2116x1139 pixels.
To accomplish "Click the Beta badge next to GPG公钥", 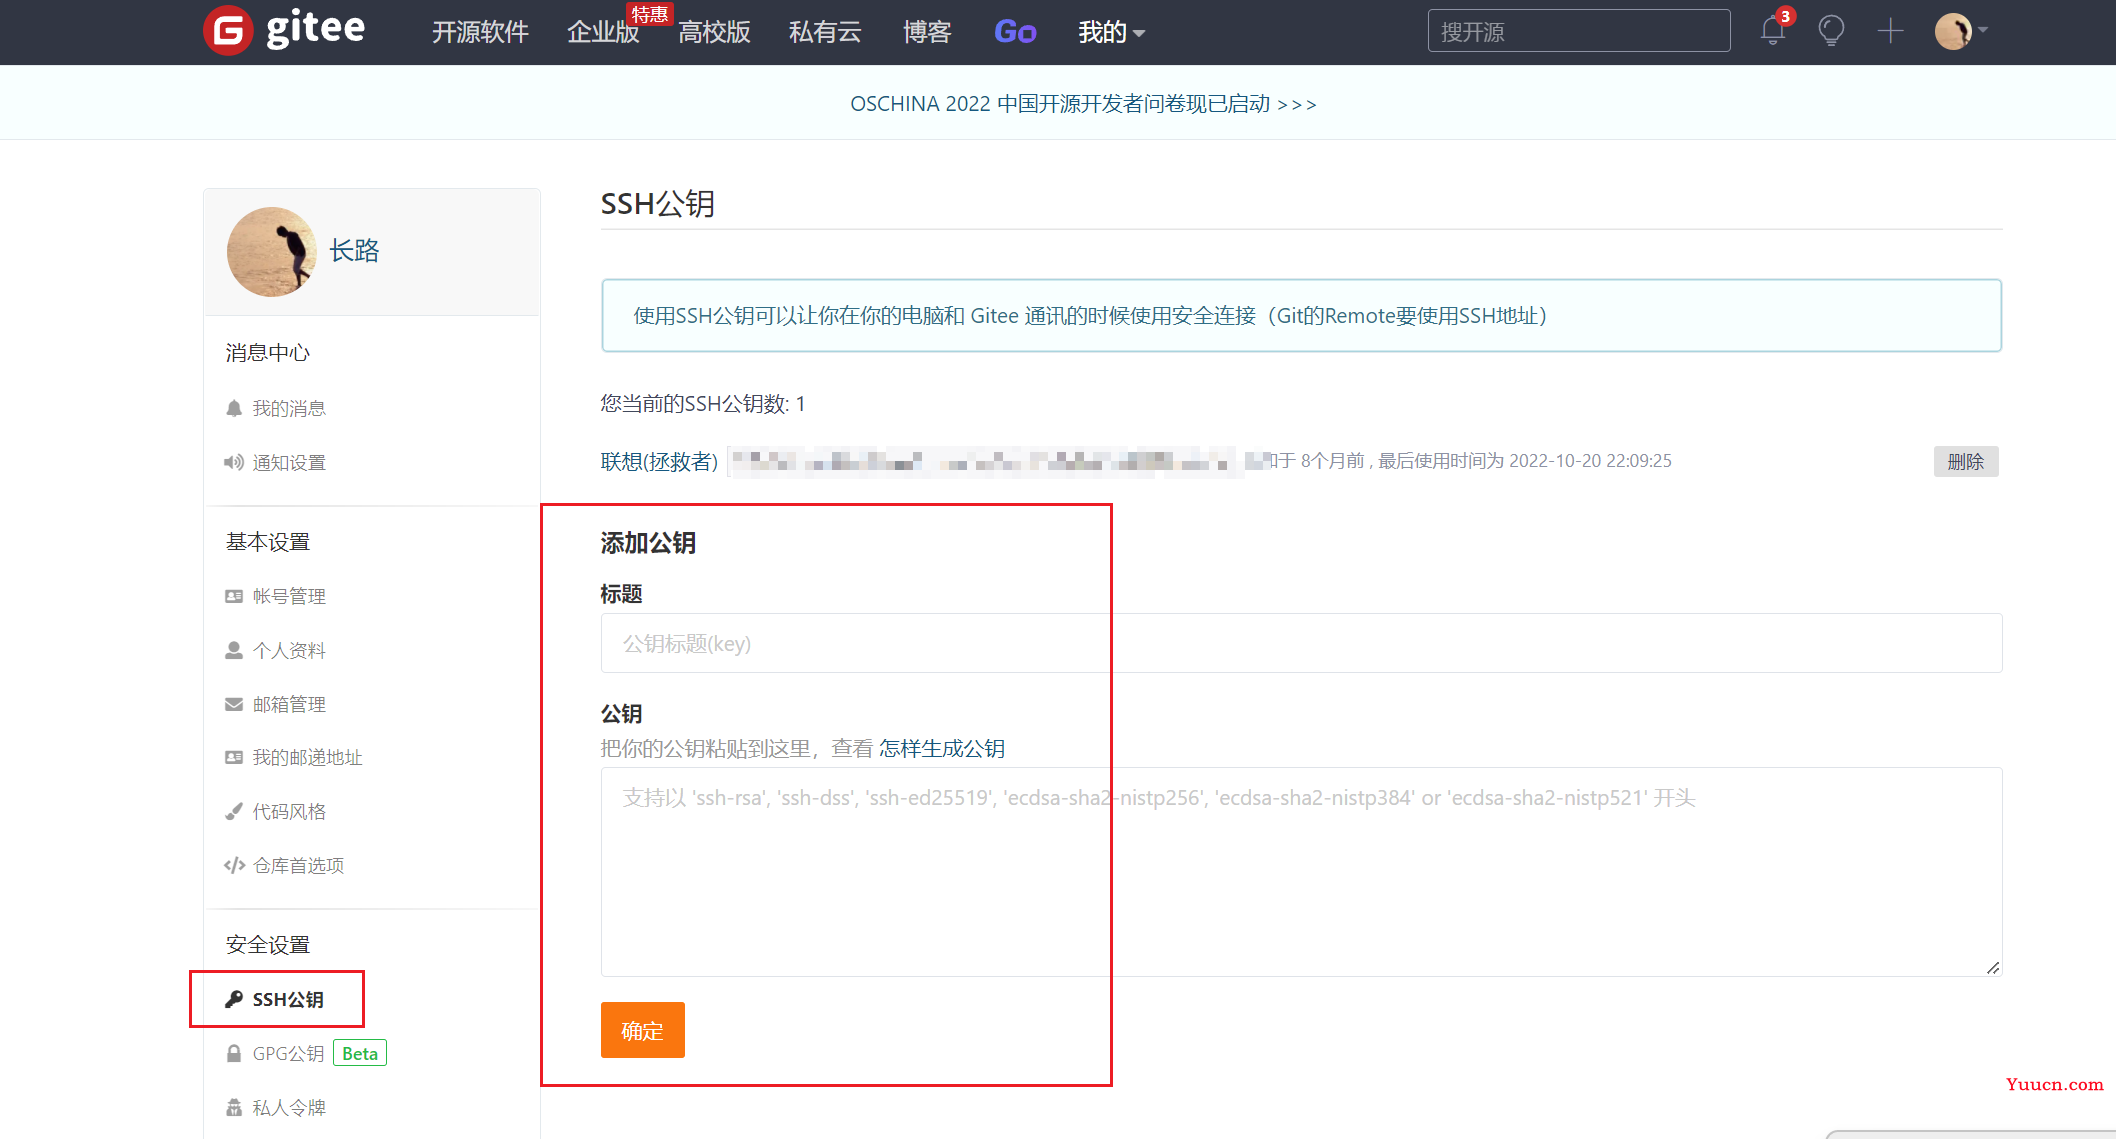I will point(360,1053).
